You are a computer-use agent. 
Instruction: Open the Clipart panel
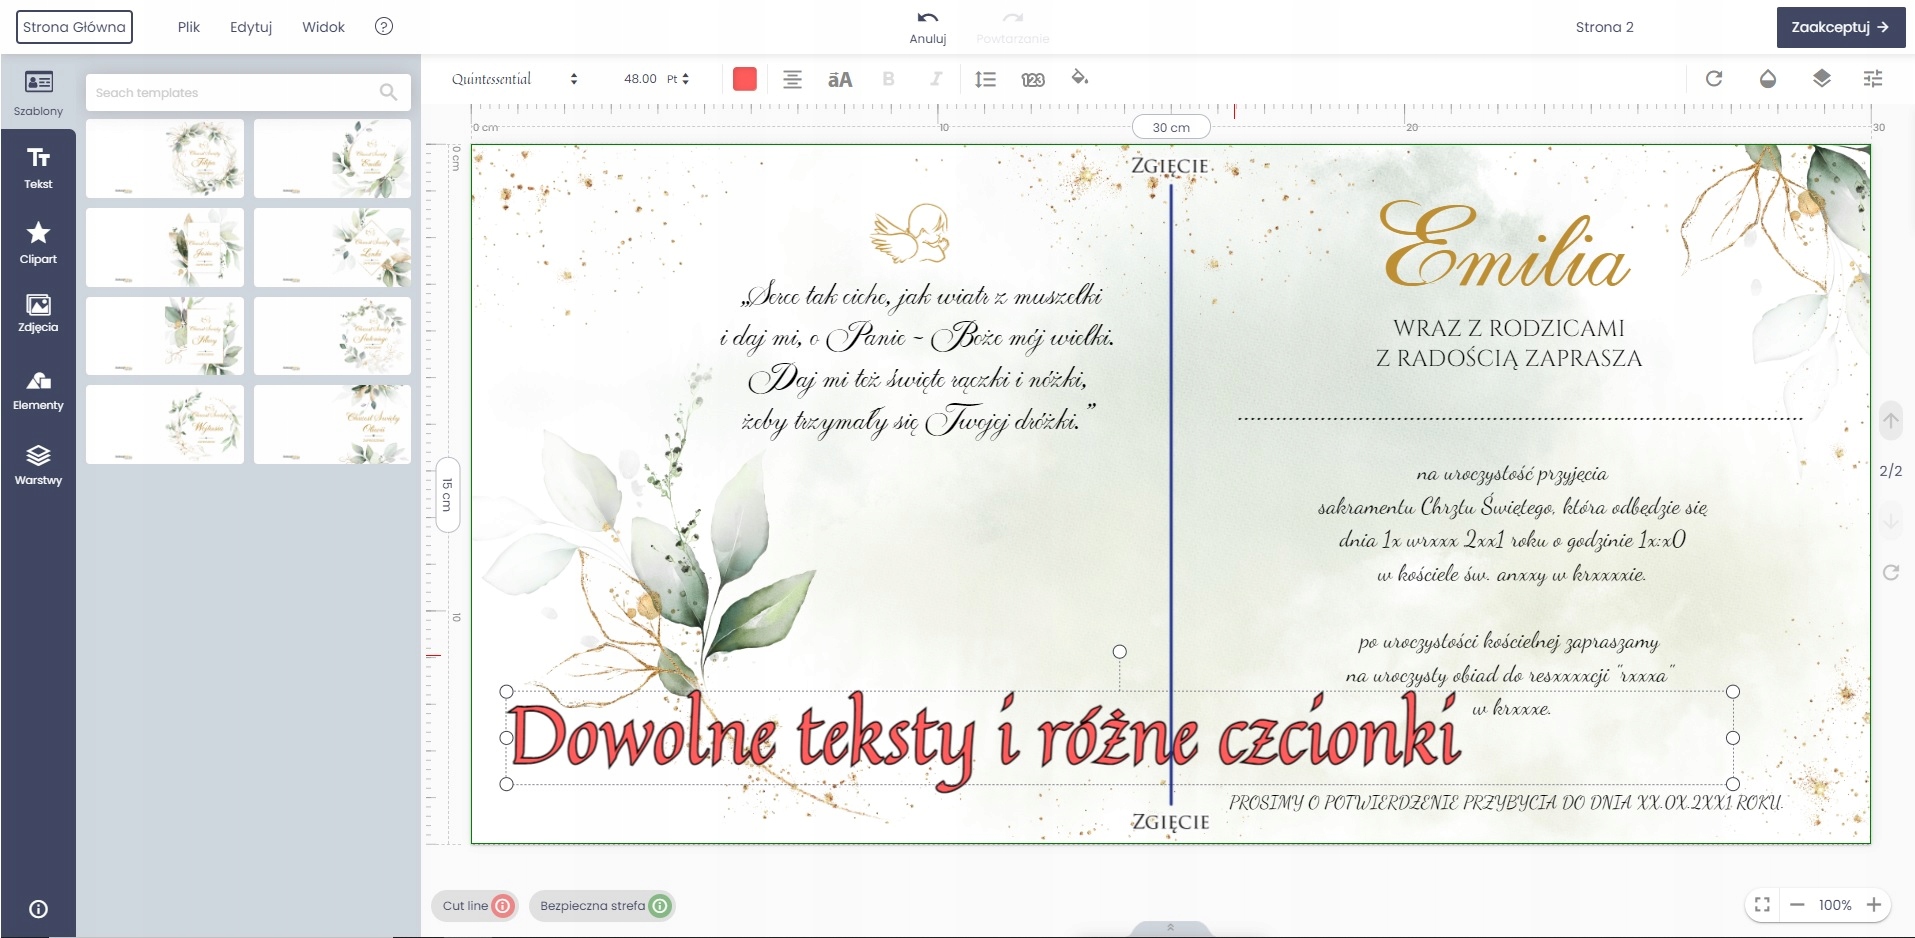pyautogui.click(x=38, y=243)
